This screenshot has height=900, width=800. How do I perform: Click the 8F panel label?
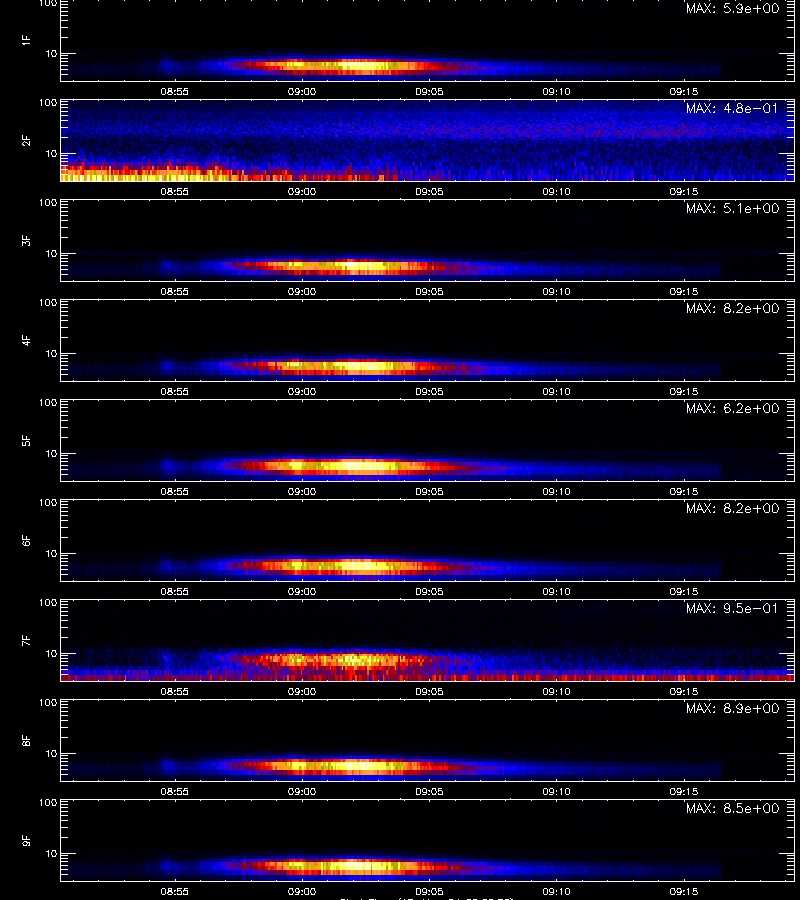(26, 740)
